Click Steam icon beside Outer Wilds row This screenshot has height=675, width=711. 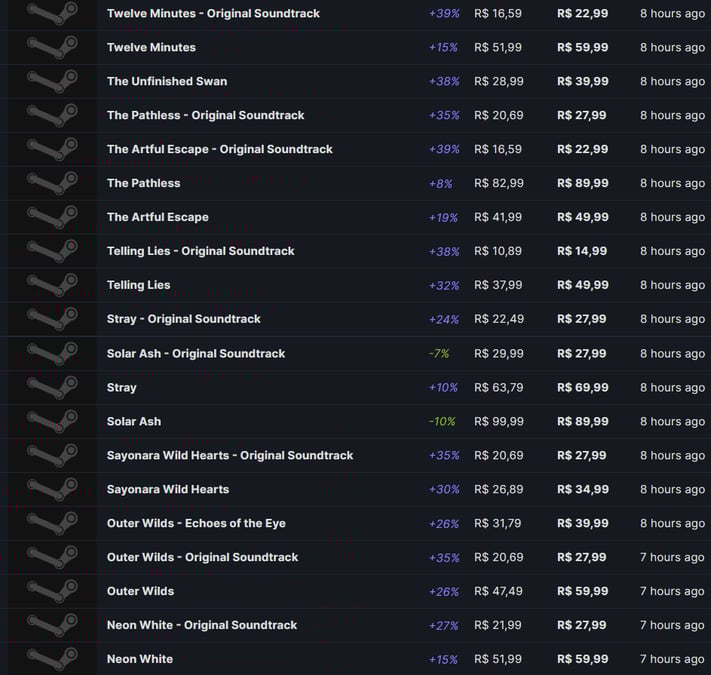(52, 591)
